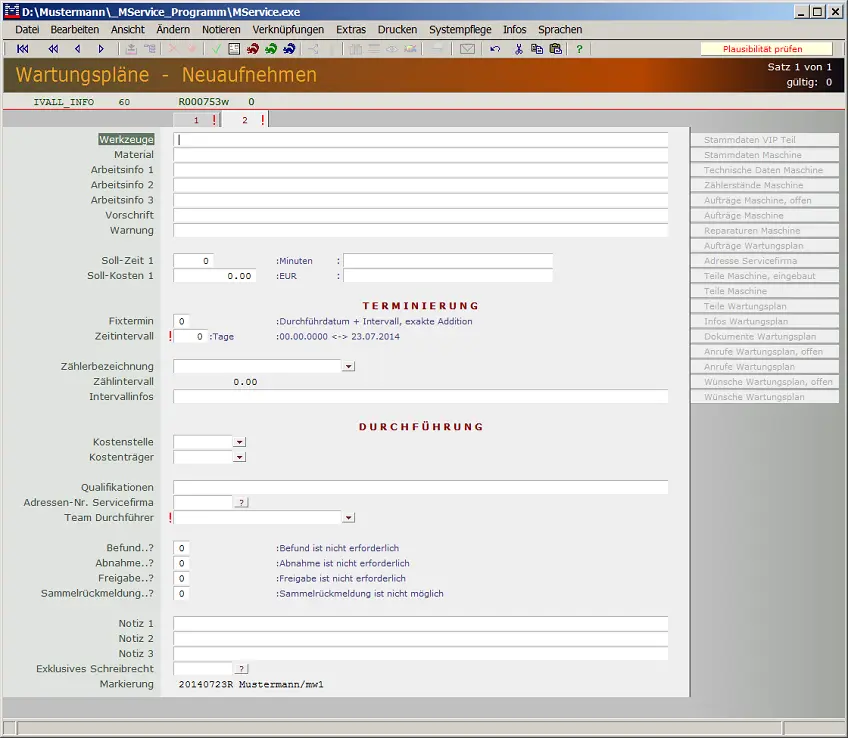Click the scissors cut icon
Viewport: 848px width, 738px height.
click(519, 49)
